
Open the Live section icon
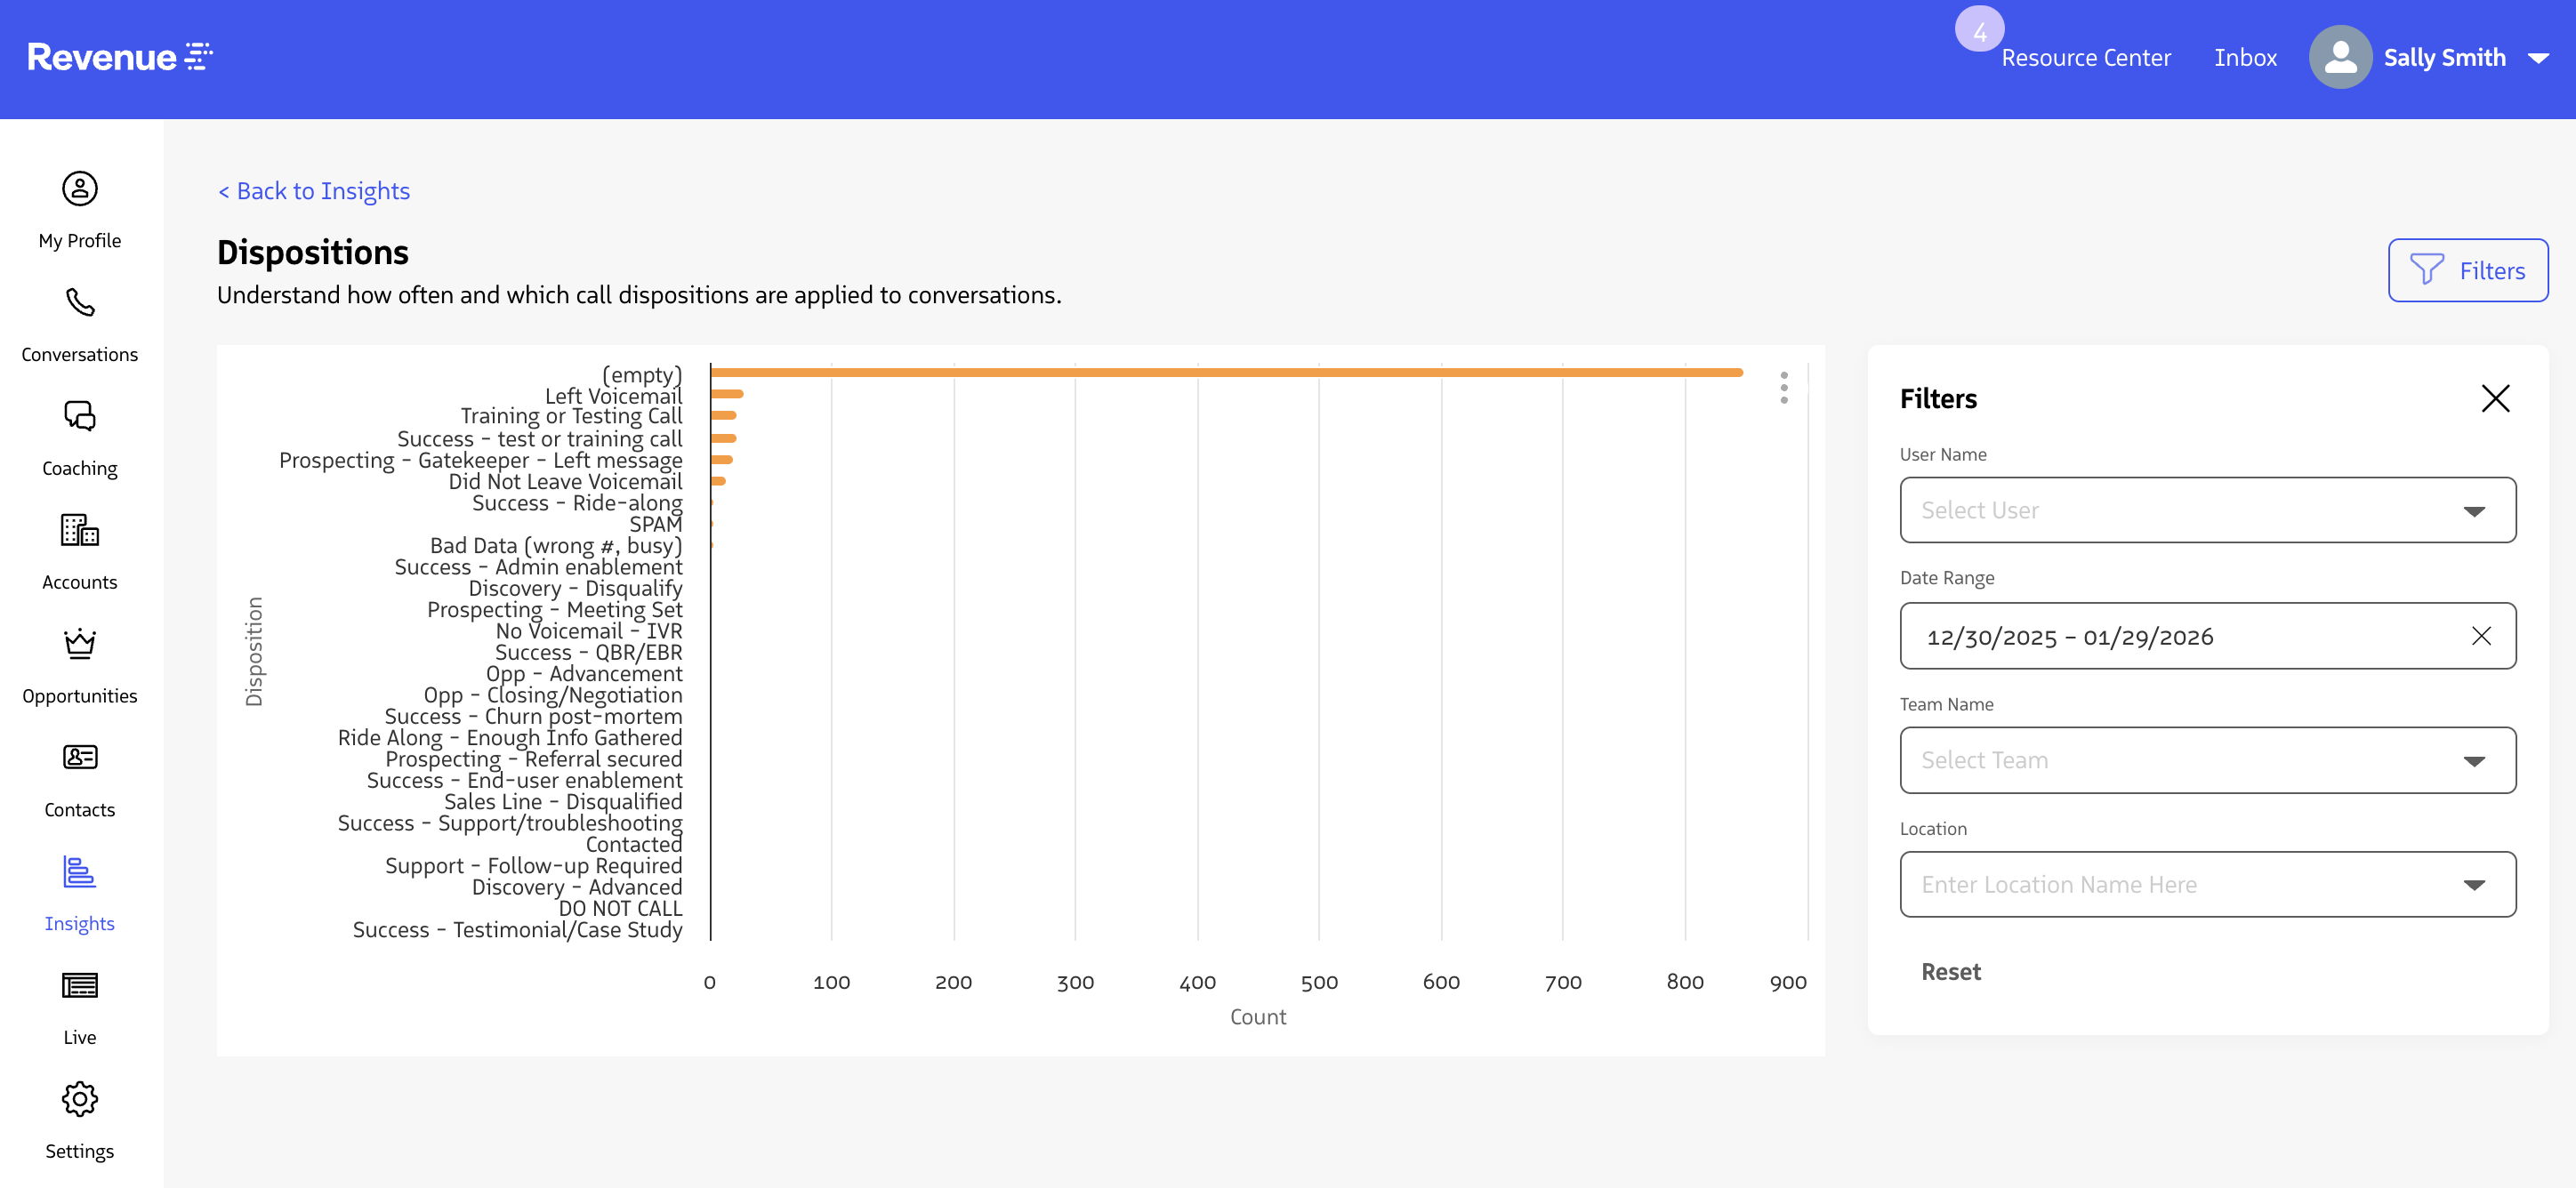click(80, 986)
